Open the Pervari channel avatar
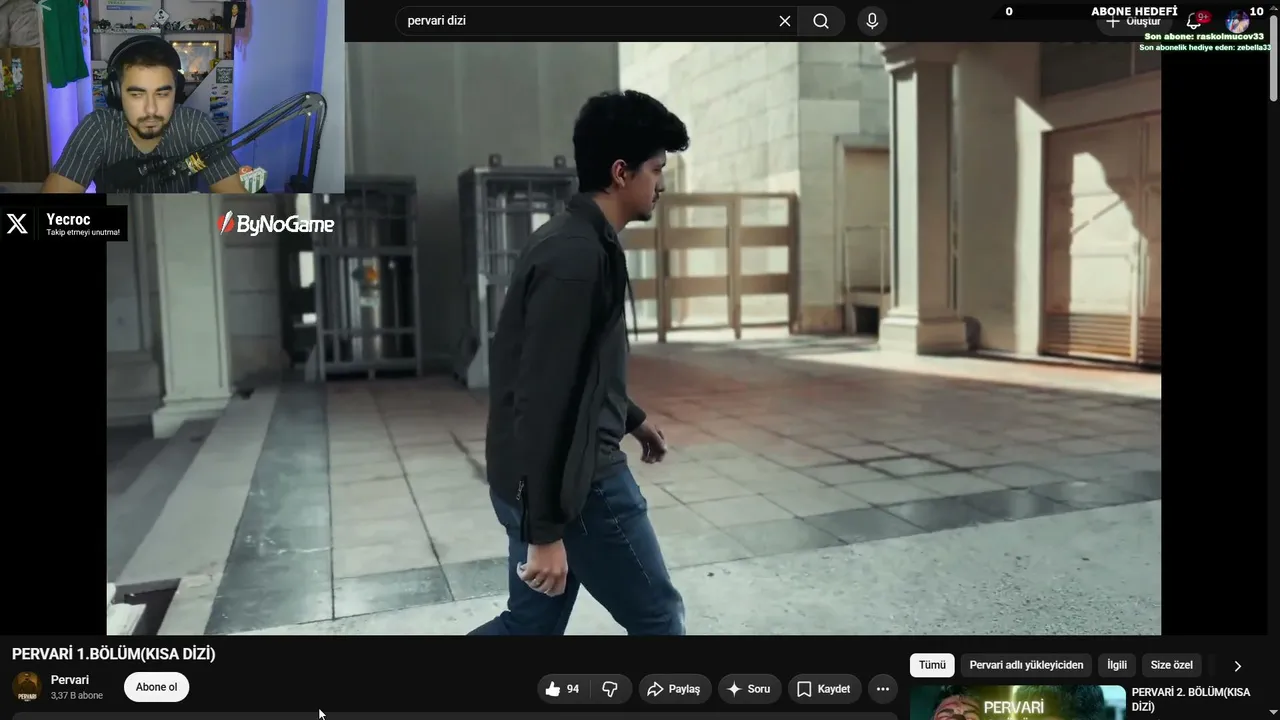The image size is (1280, 720). 26,687
